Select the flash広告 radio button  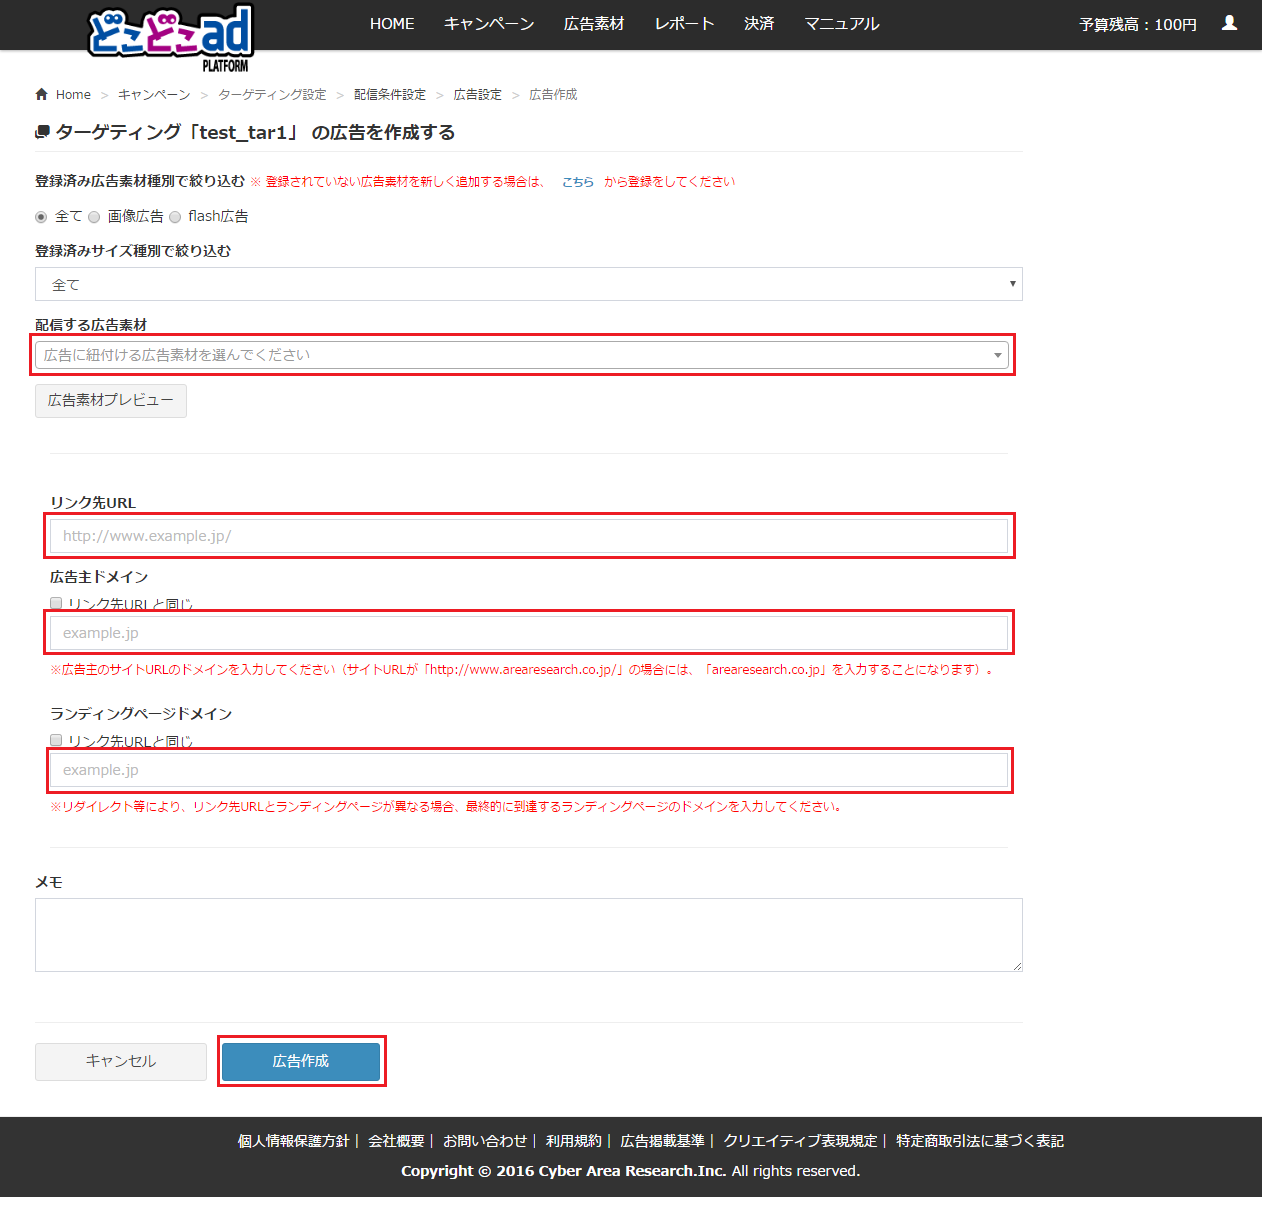coord(175,217)
